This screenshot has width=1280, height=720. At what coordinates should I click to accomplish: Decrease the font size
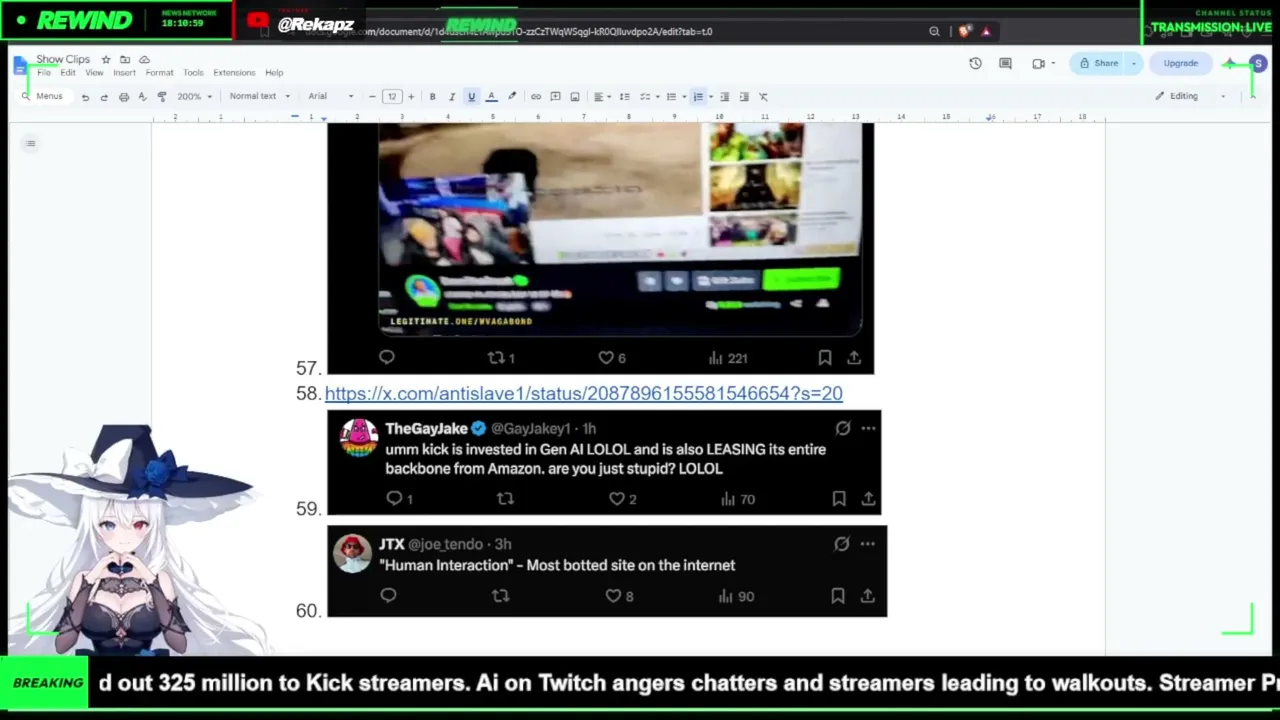(372, 97)
